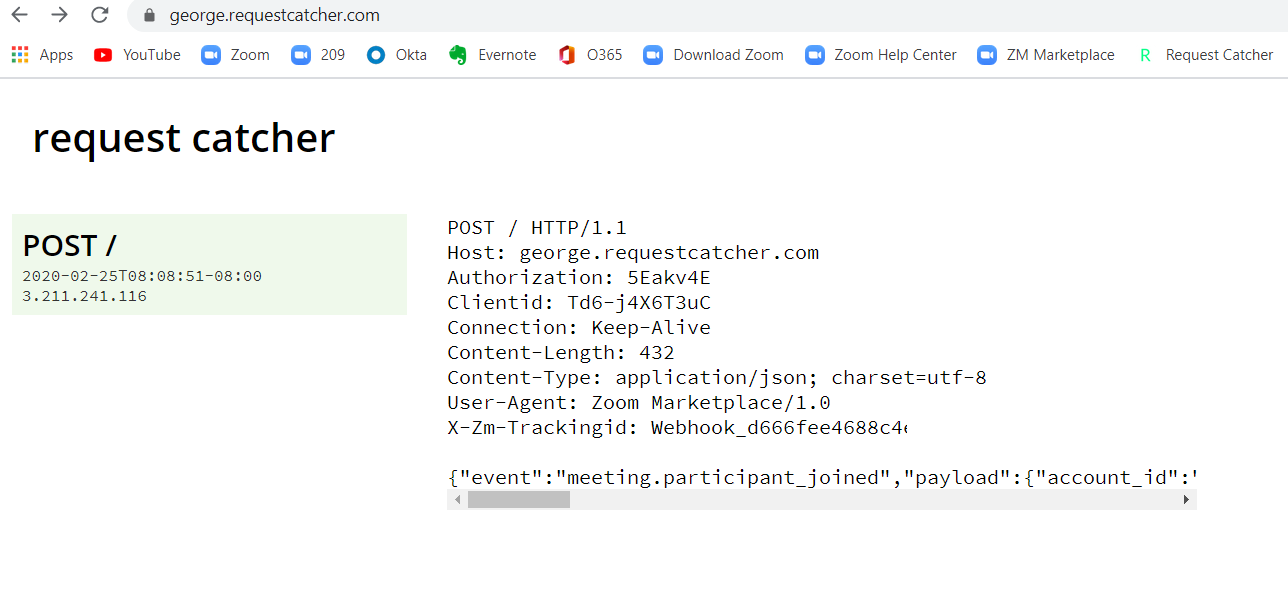Click the browser forward arrow

(x=59, y=15)
